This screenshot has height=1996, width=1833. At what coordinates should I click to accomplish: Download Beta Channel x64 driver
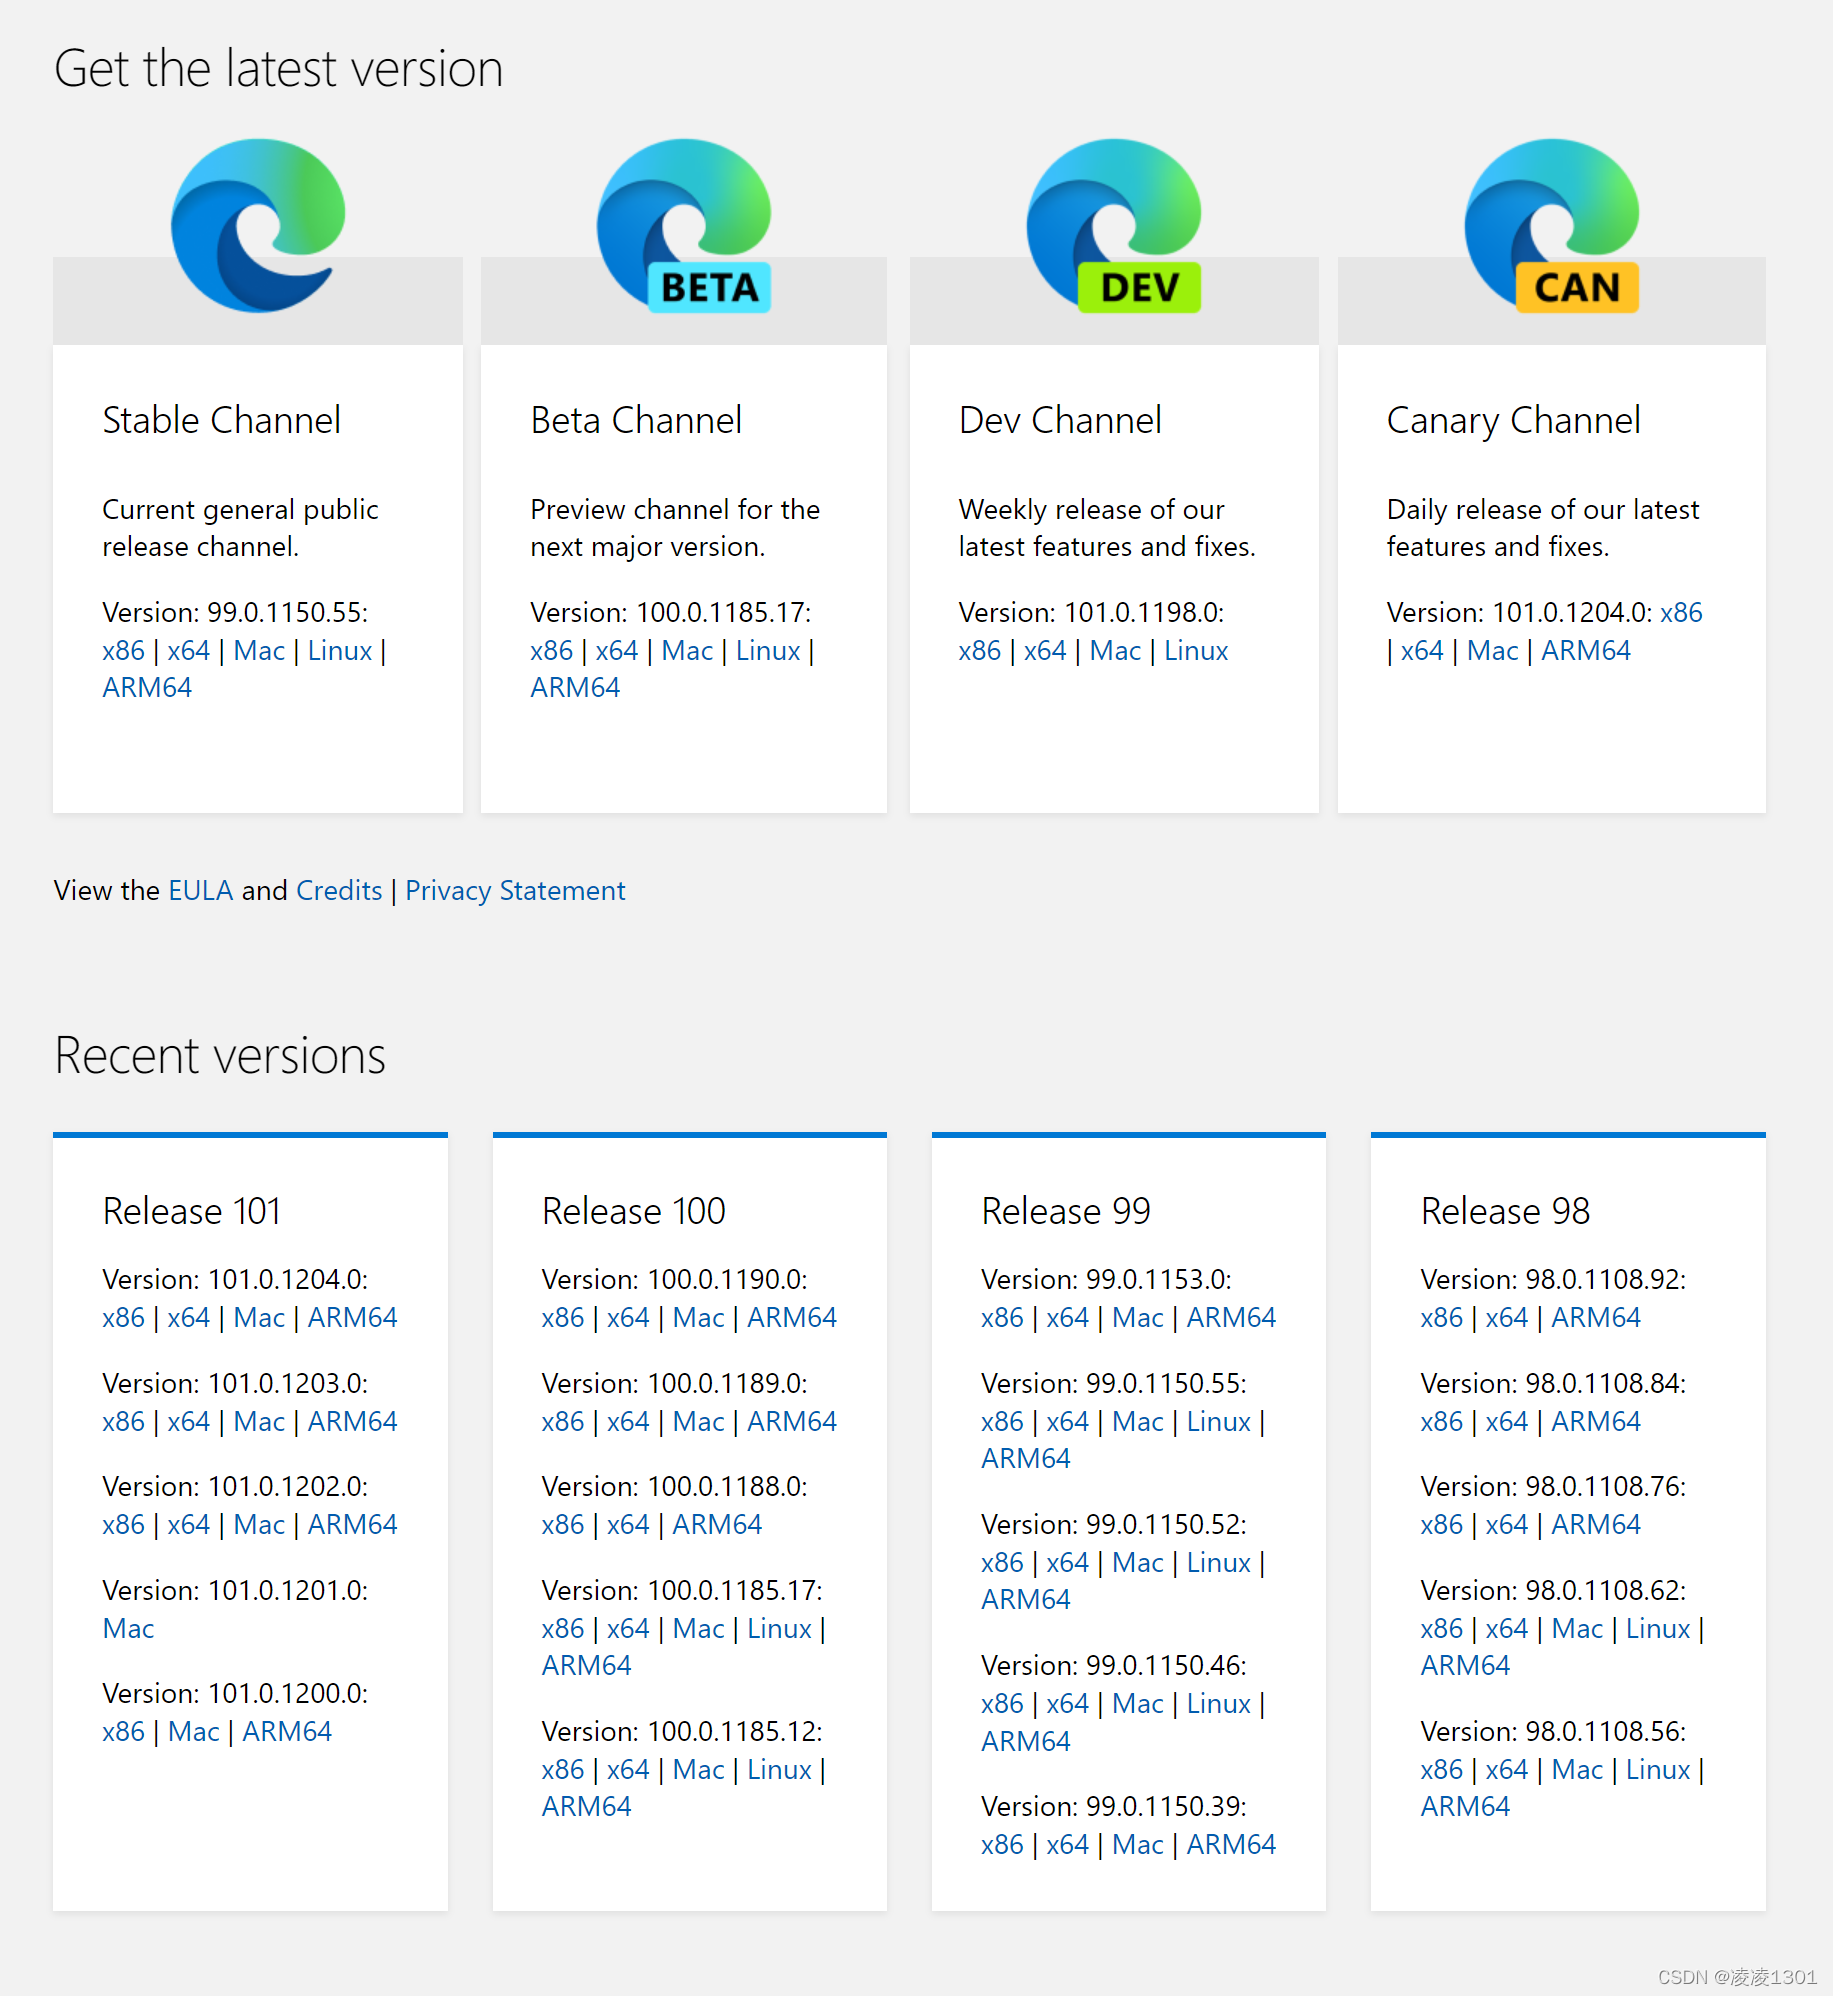click(x=616, y=650)
